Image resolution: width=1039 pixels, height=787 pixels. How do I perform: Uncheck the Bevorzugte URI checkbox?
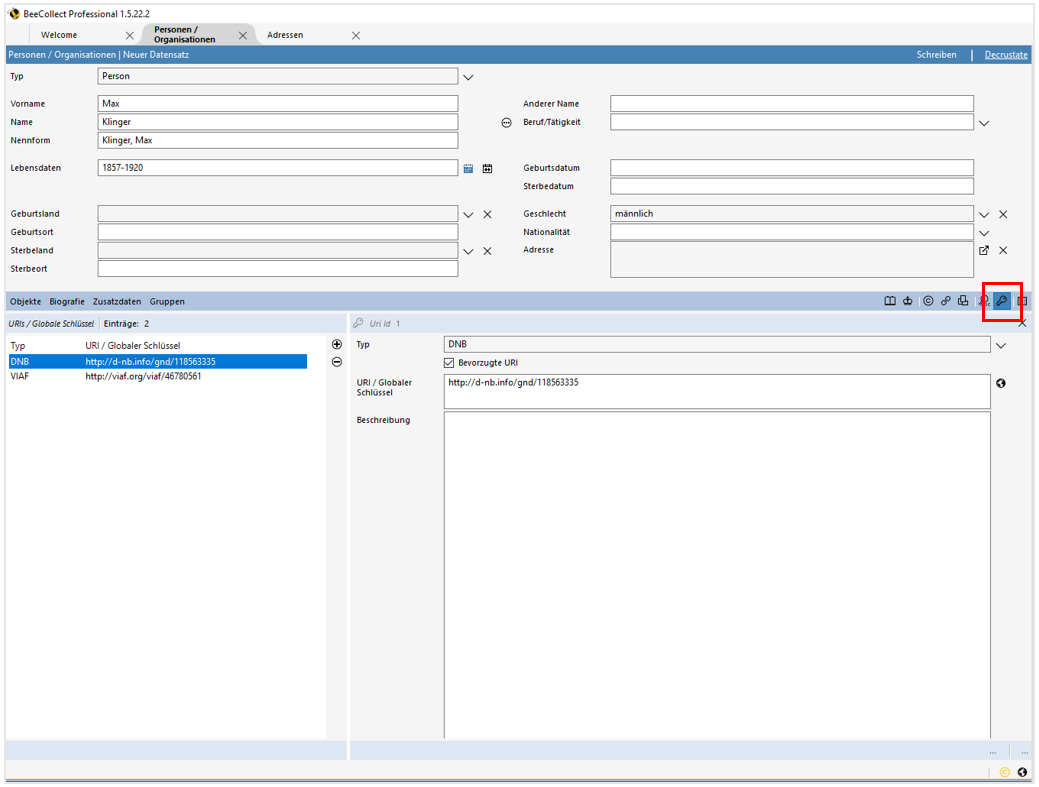pos(449,363)
